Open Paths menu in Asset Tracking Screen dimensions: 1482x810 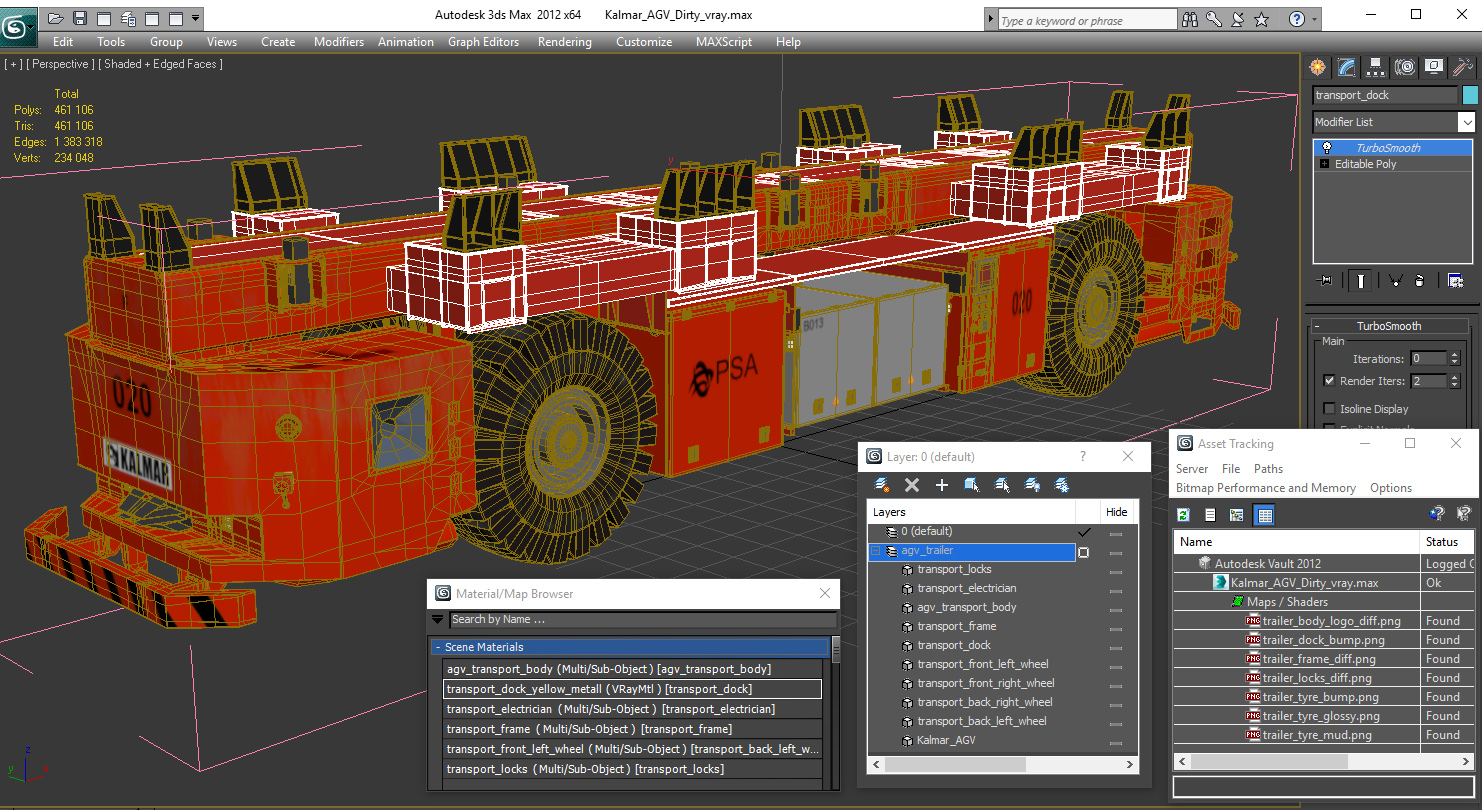1268,469
